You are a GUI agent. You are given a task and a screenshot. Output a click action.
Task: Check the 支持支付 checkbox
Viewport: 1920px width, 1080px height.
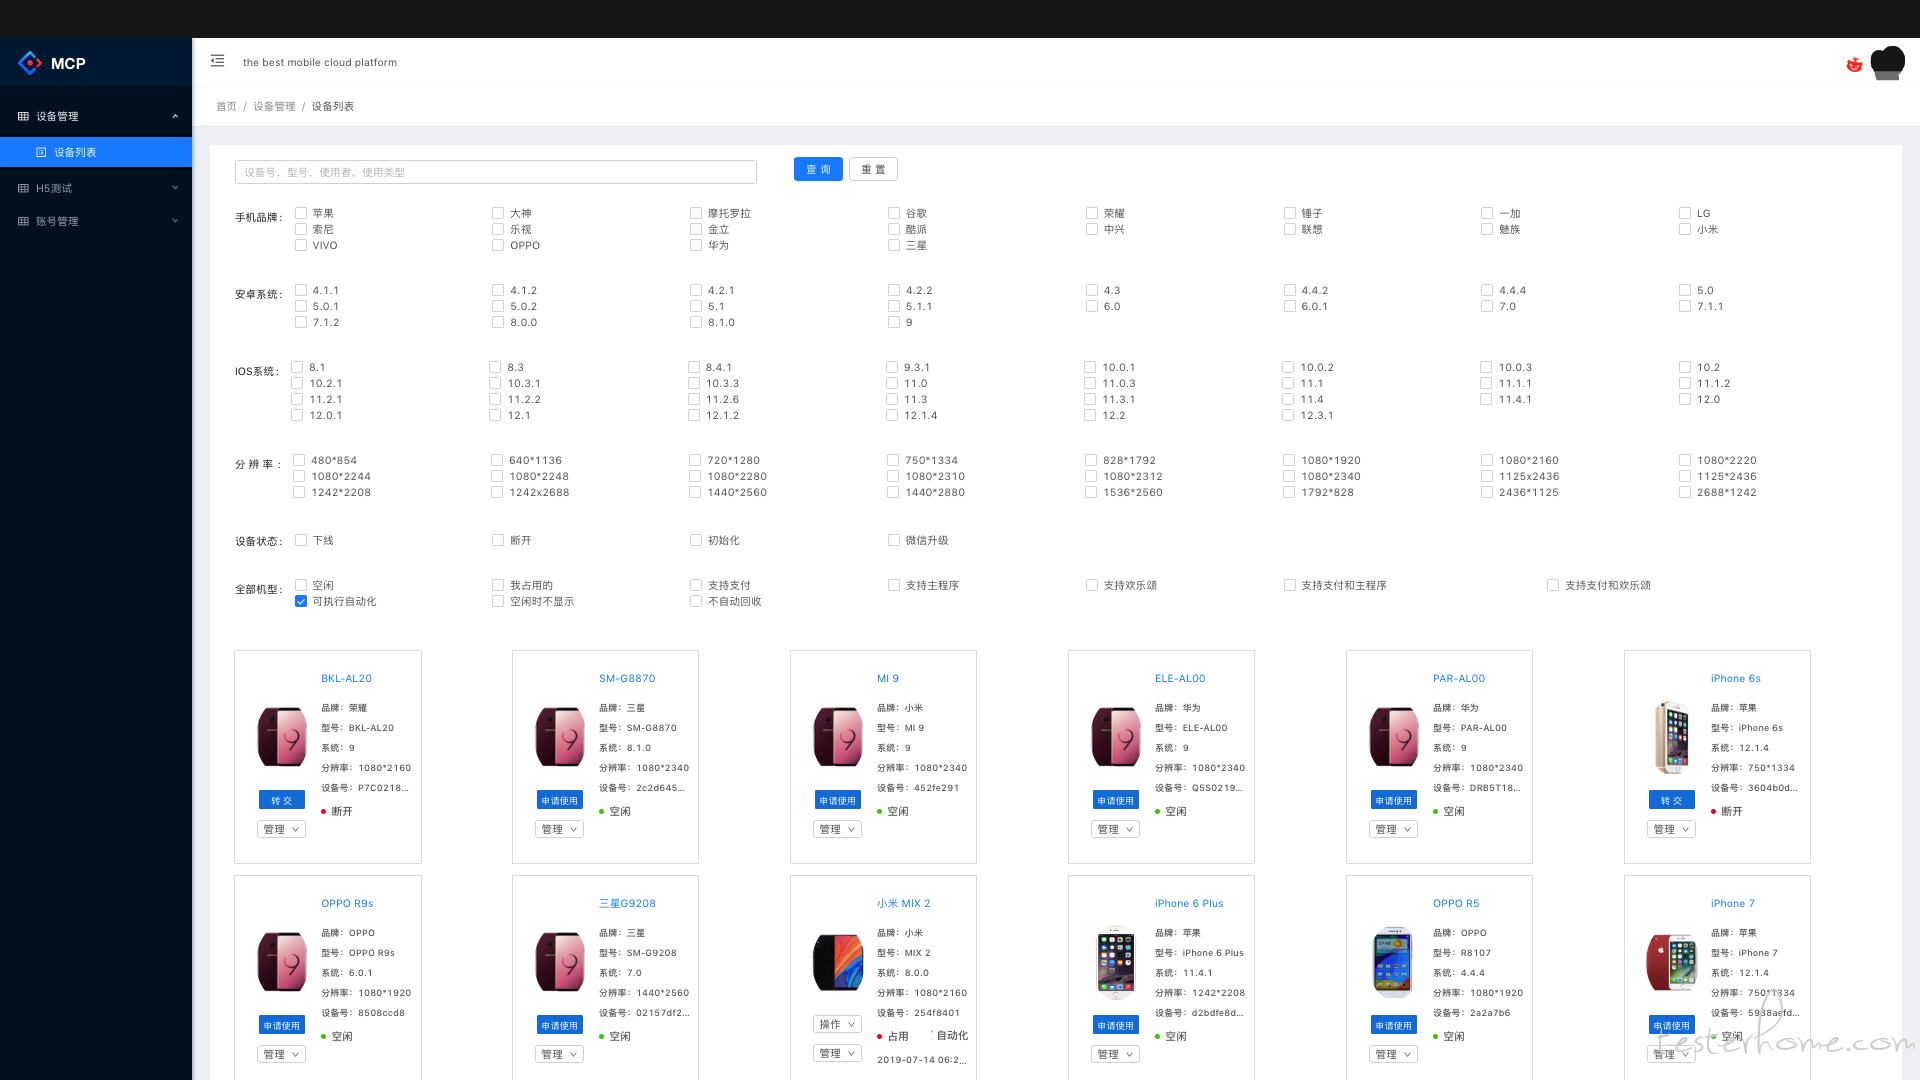click(696, 585)
